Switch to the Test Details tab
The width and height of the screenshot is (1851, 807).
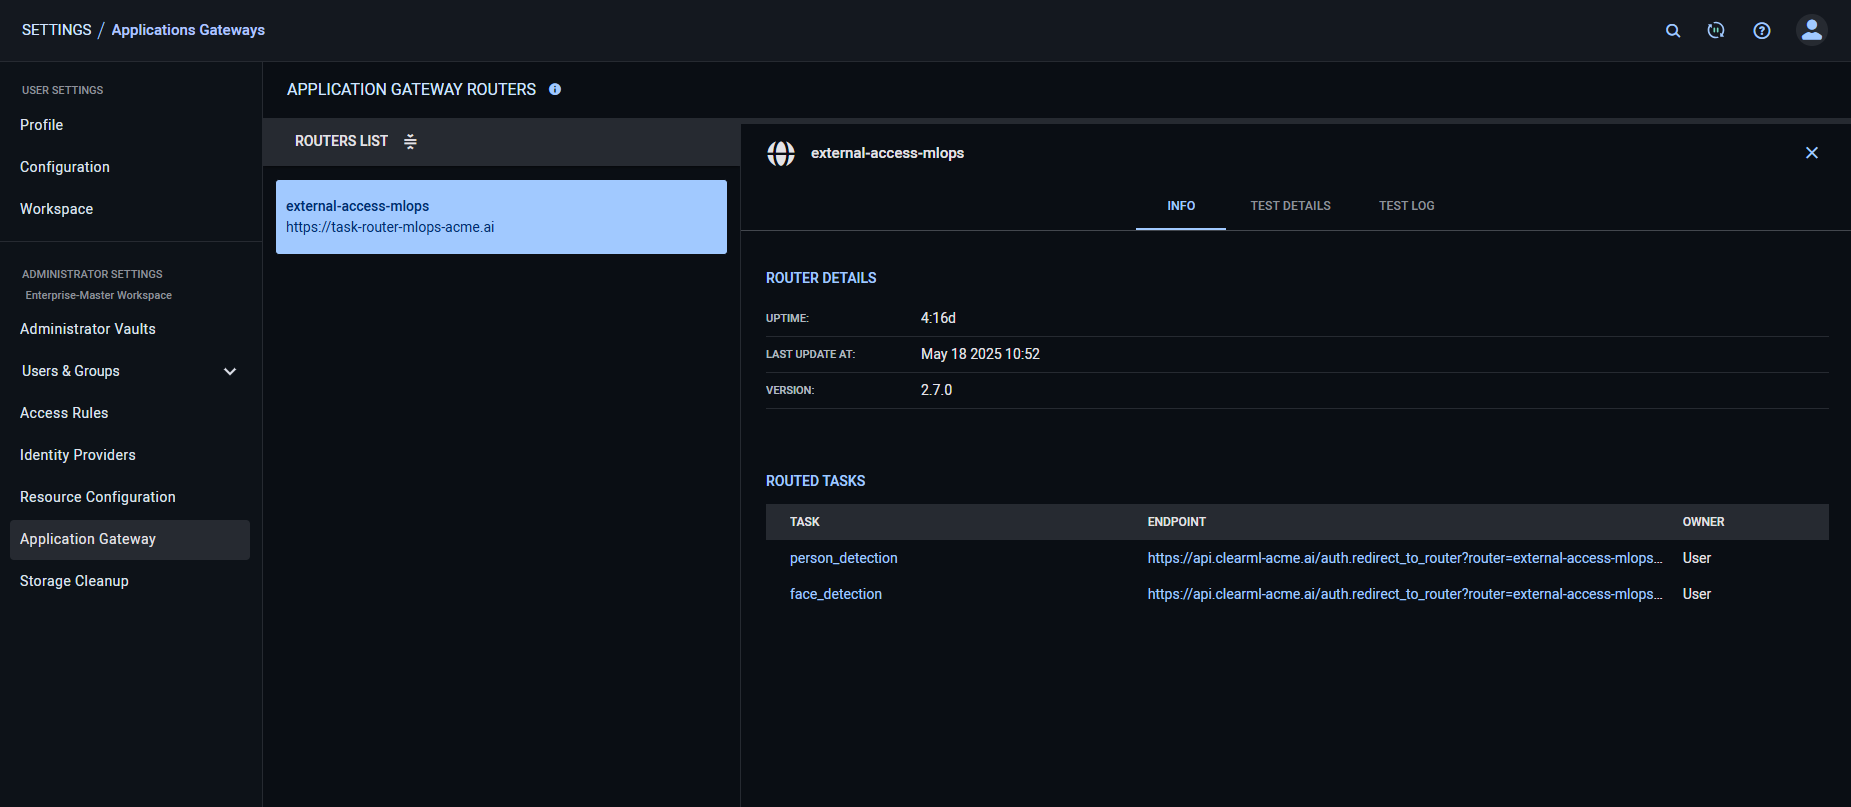1290,206
